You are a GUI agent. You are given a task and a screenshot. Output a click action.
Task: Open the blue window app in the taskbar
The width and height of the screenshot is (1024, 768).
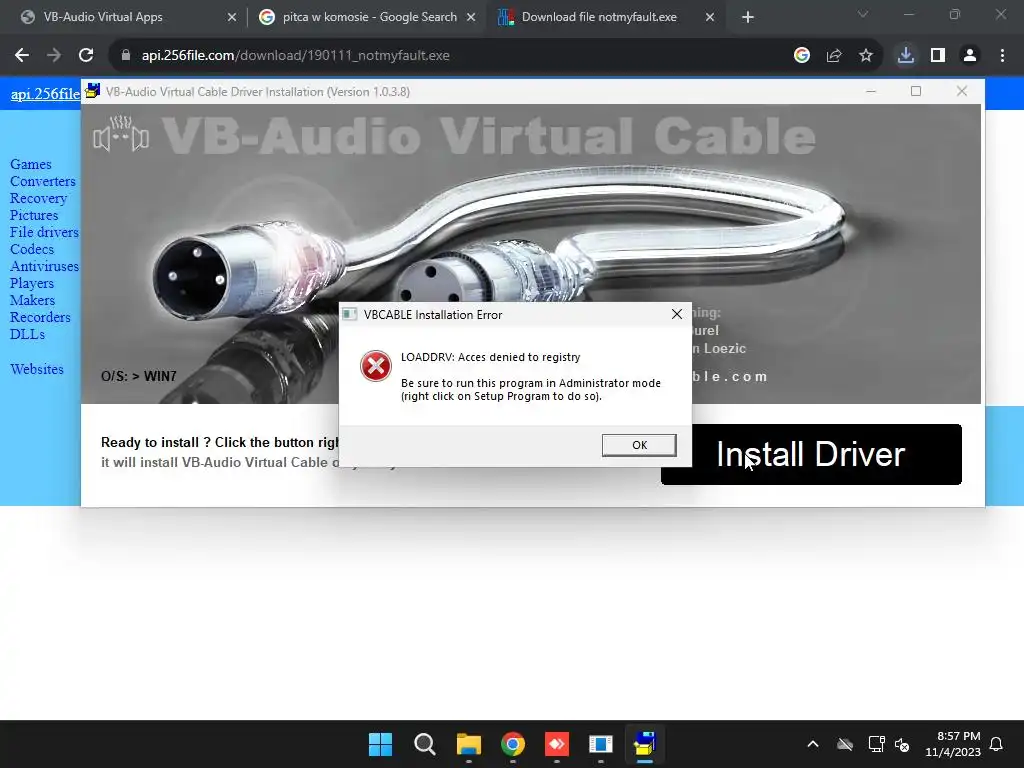[601, 744]
